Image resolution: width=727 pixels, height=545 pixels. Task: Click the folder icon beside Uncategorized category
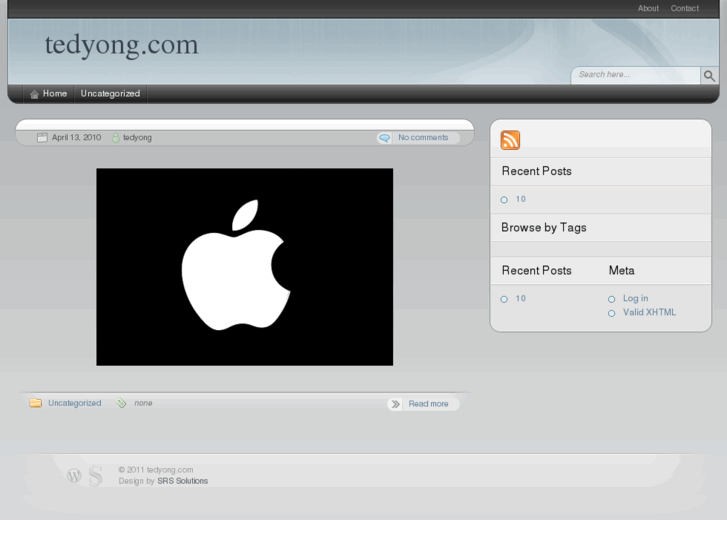[x=36, y=403]
